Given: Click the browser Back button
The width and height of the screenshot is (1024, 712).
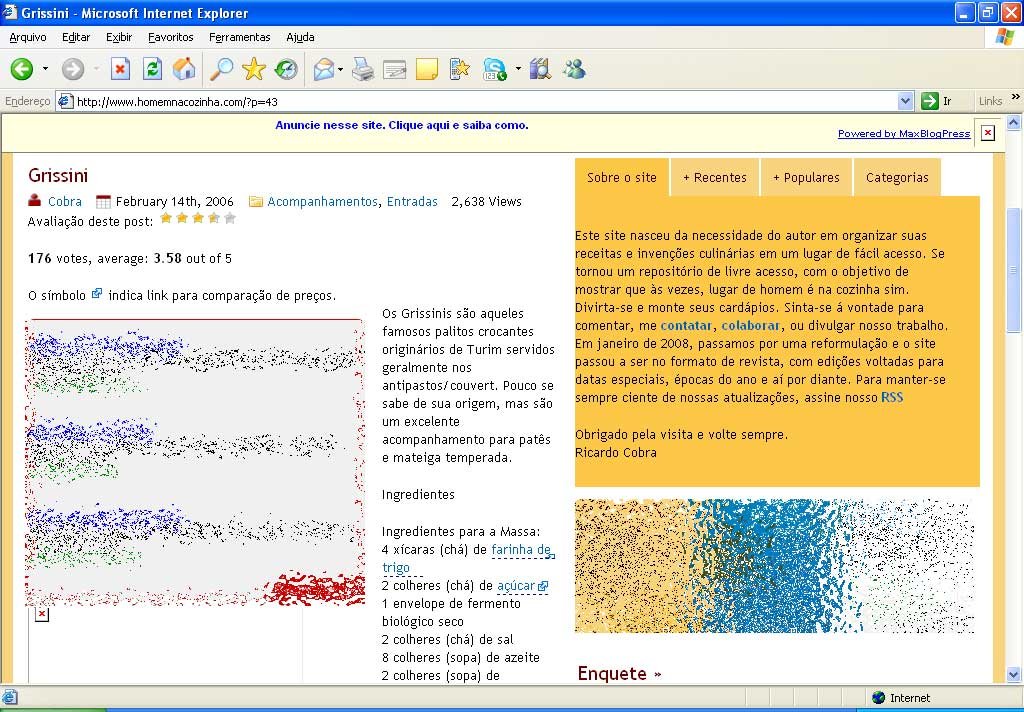Looking at the screenshot, I should click(22, 69).
